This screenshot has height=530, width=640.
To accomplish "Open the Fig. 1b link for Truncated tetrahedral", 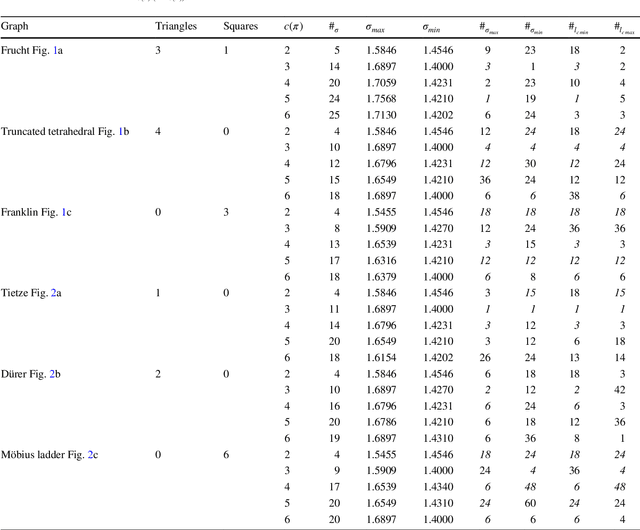I will (x=123, y=132).
